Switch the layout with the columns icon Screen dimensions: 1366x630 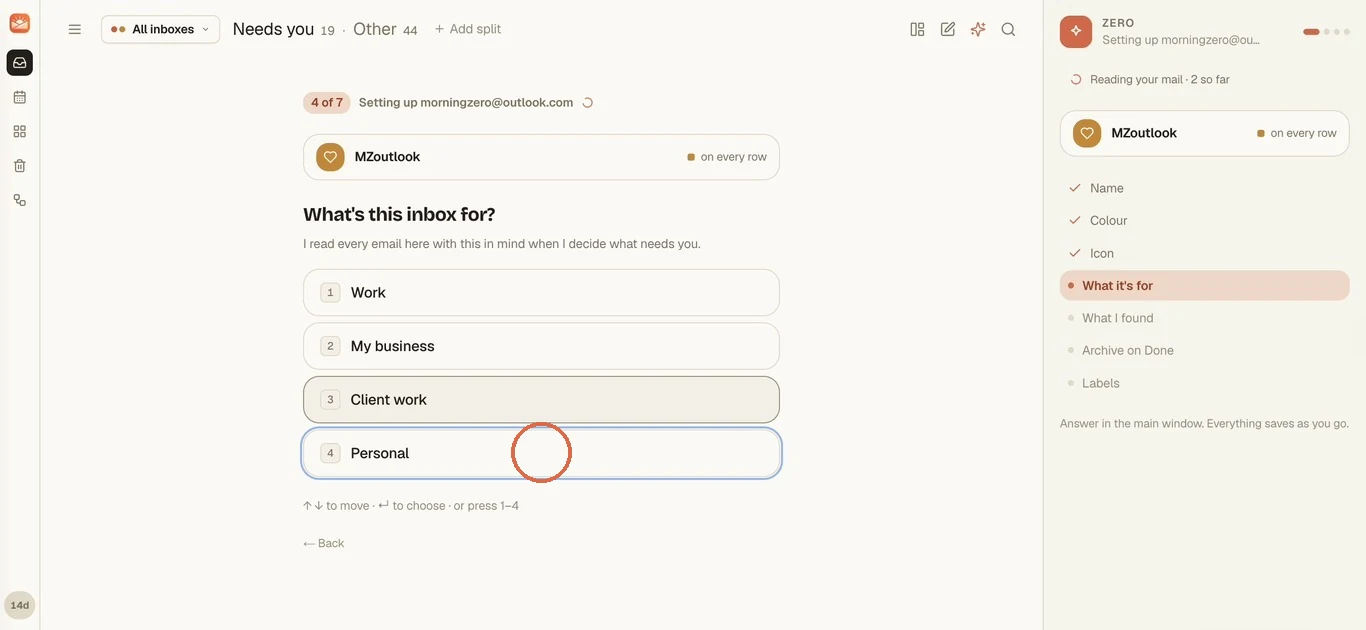point(917,29)
